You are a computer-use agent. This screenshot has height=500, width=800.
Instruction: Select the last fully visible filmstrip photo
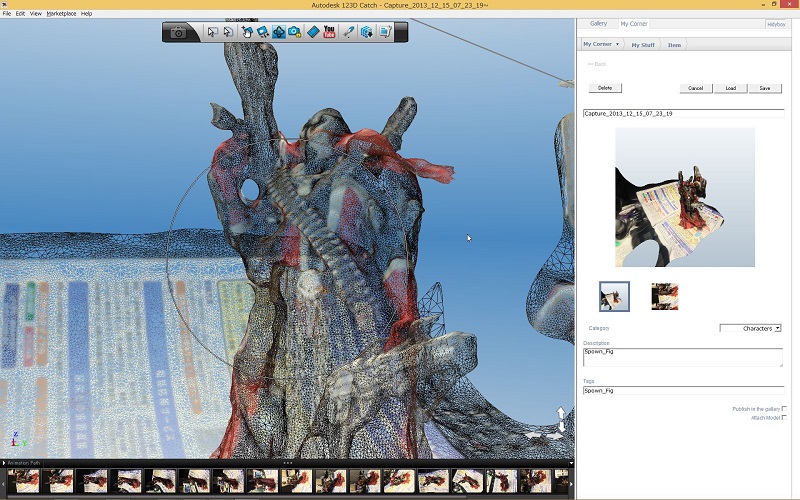pos(535,481)
